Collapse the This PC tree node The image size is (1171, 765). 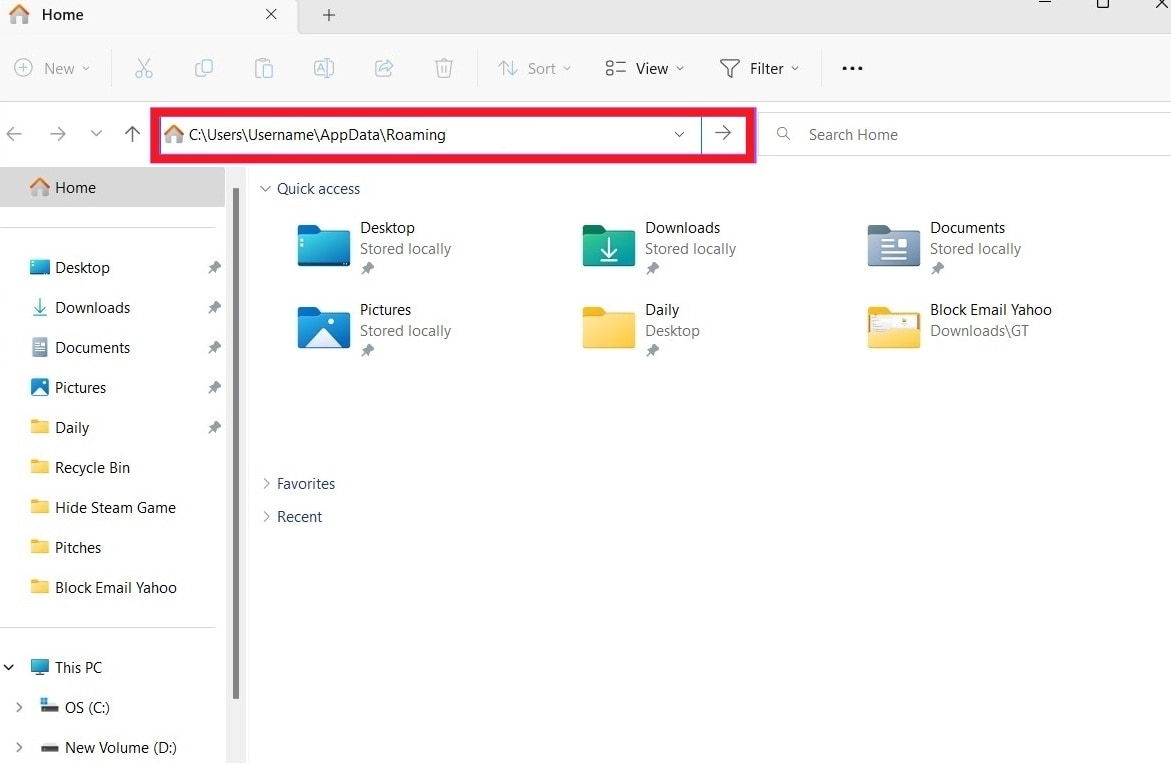pyautogui.click(x=9, y=667)
